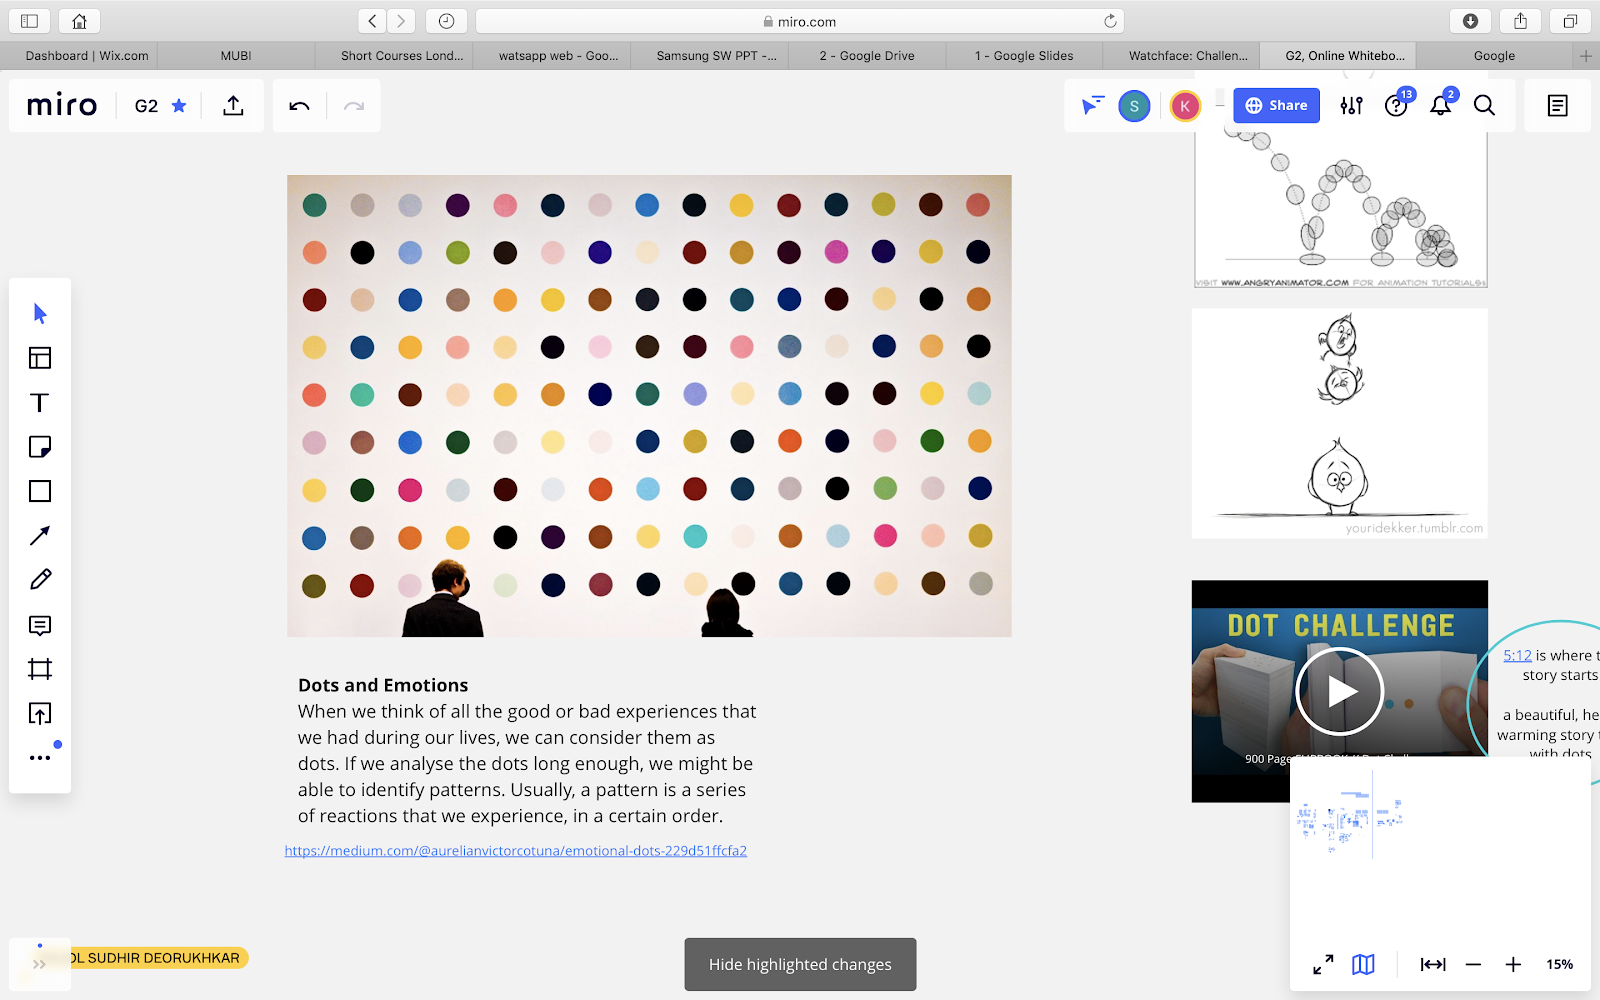
Task: Play the Dot Challenge video
Action: click(x=1339, y=691)
